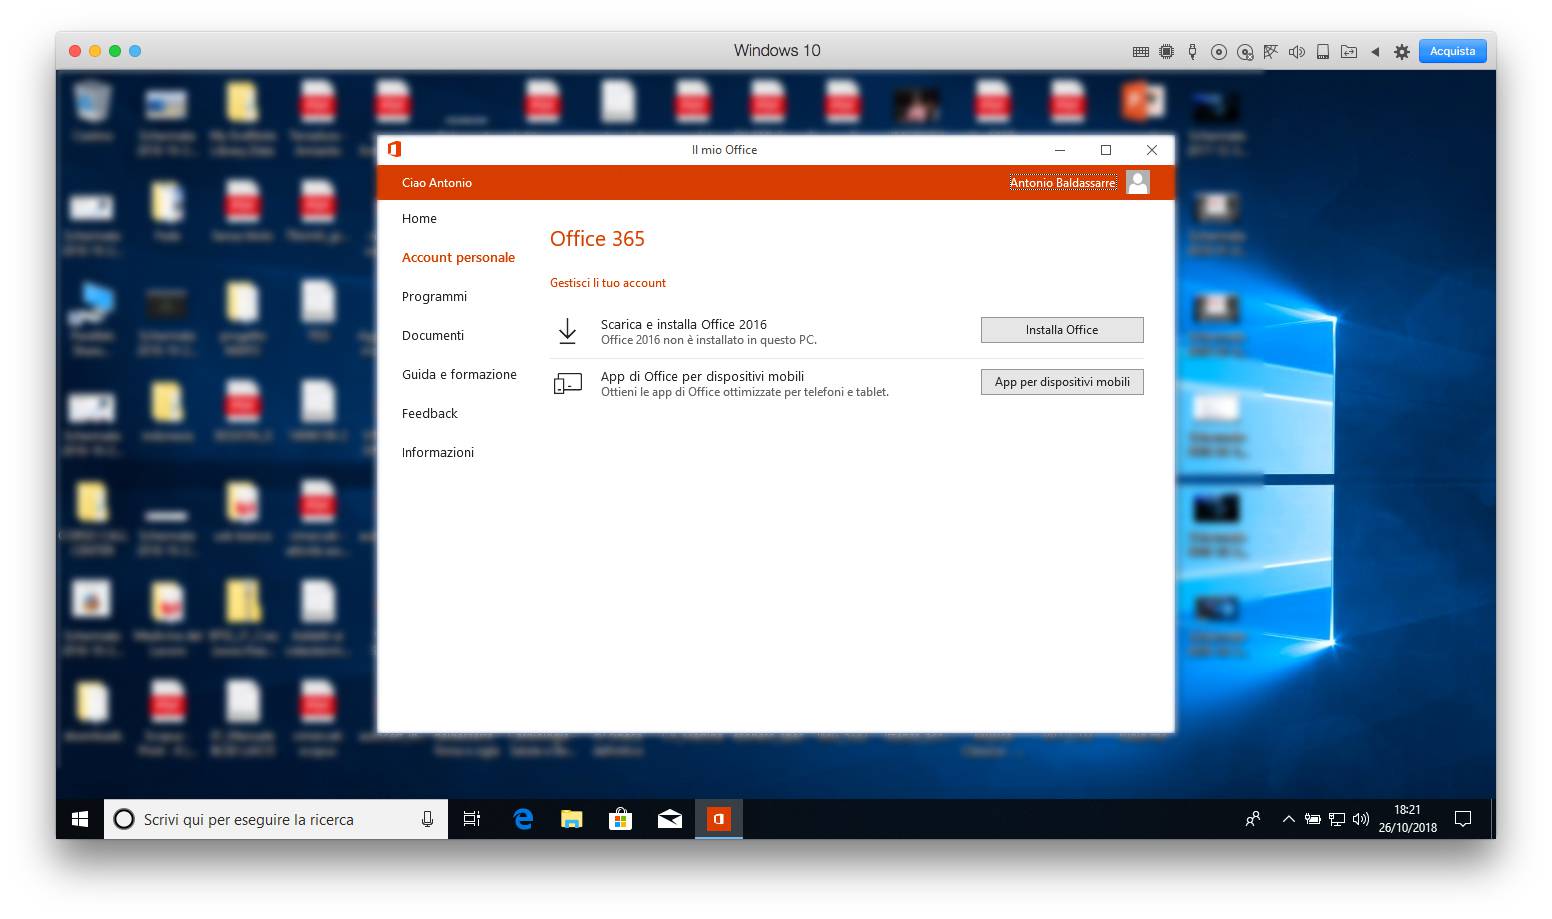Click the user avatar picture in orange bar
Image resolution: width=1552 pixels, height=919 pixels.
[x=1138, y=182]
